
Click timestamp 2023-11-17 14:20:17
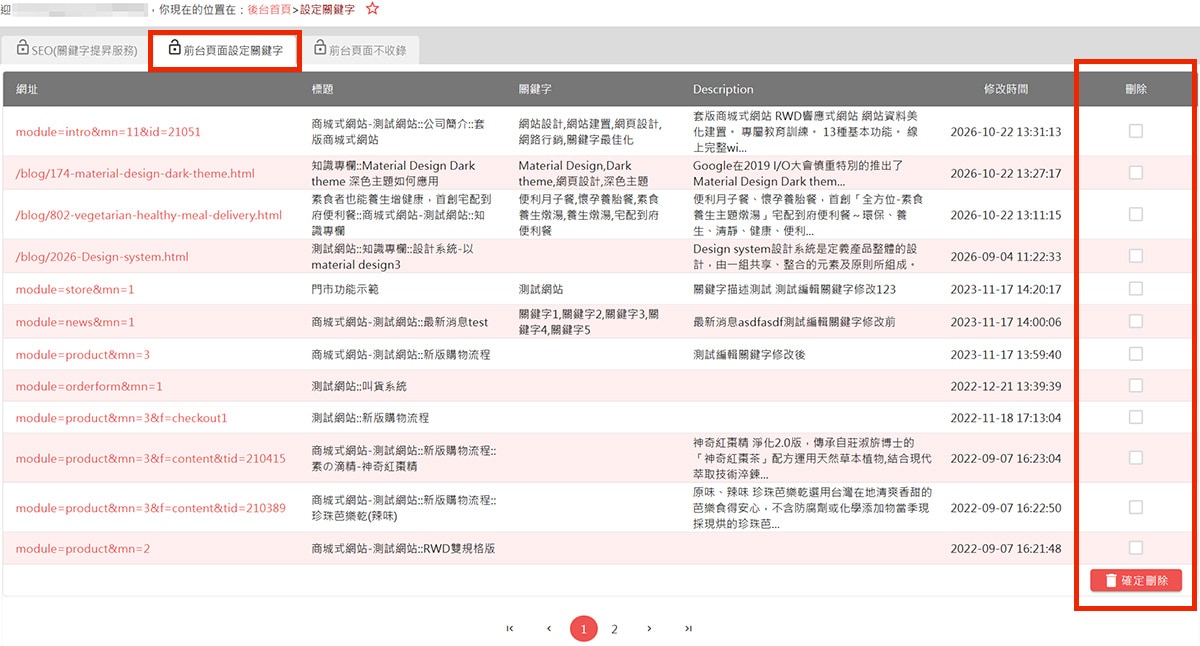pyautogui.click(x=1005, y=289)
